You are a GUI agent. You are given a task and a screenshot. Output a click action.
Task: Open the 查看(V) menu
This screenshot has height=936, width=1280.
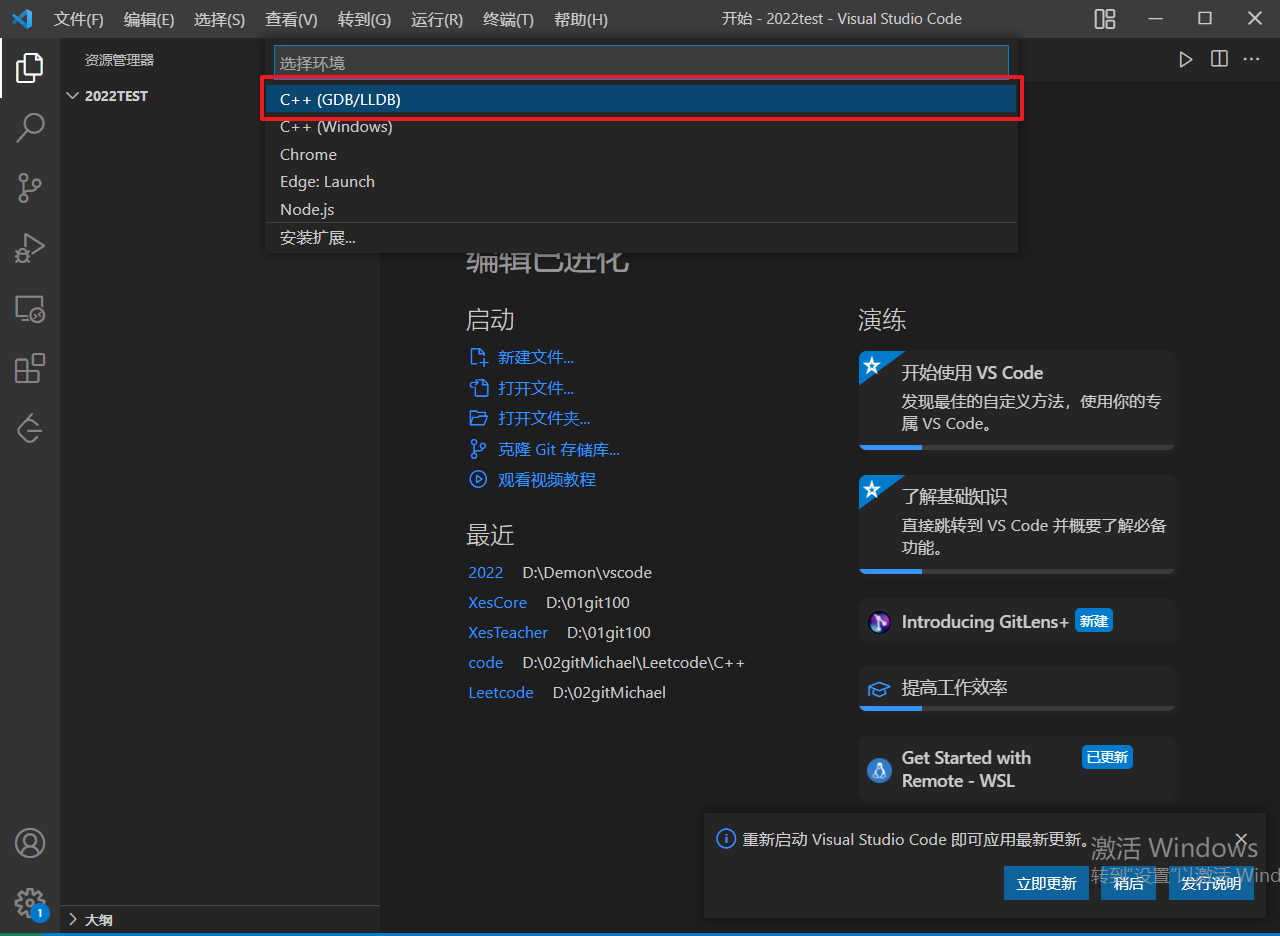coord(291,19)
